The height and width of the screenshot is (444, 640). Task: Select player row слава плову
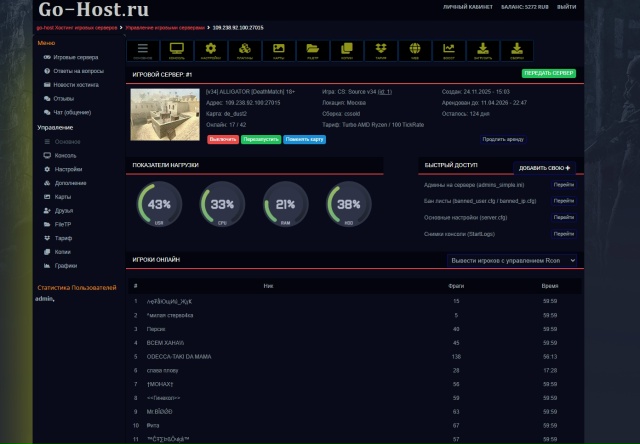click(355, 371)
